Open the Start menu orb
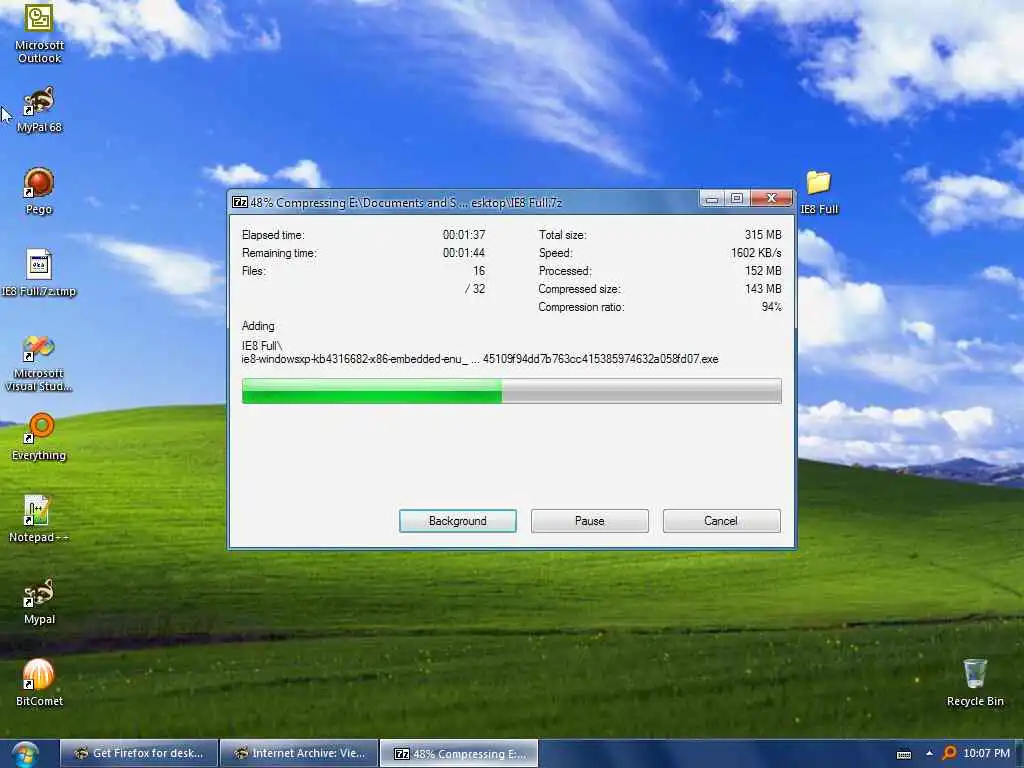The height and width of the screenshot is (768, 1024). pos(25,754)
